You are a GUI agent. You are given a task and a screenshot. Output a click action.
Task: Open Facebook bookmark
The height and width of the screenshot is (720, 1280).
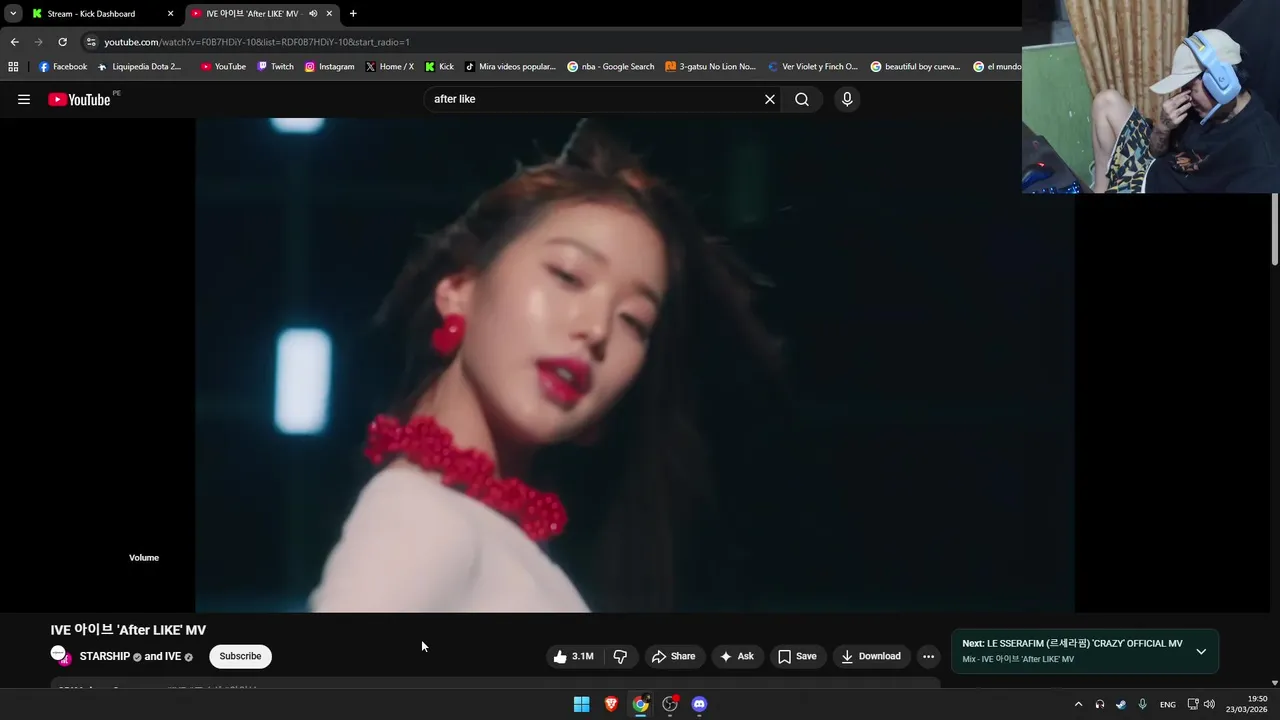click(x=63, y=67)
